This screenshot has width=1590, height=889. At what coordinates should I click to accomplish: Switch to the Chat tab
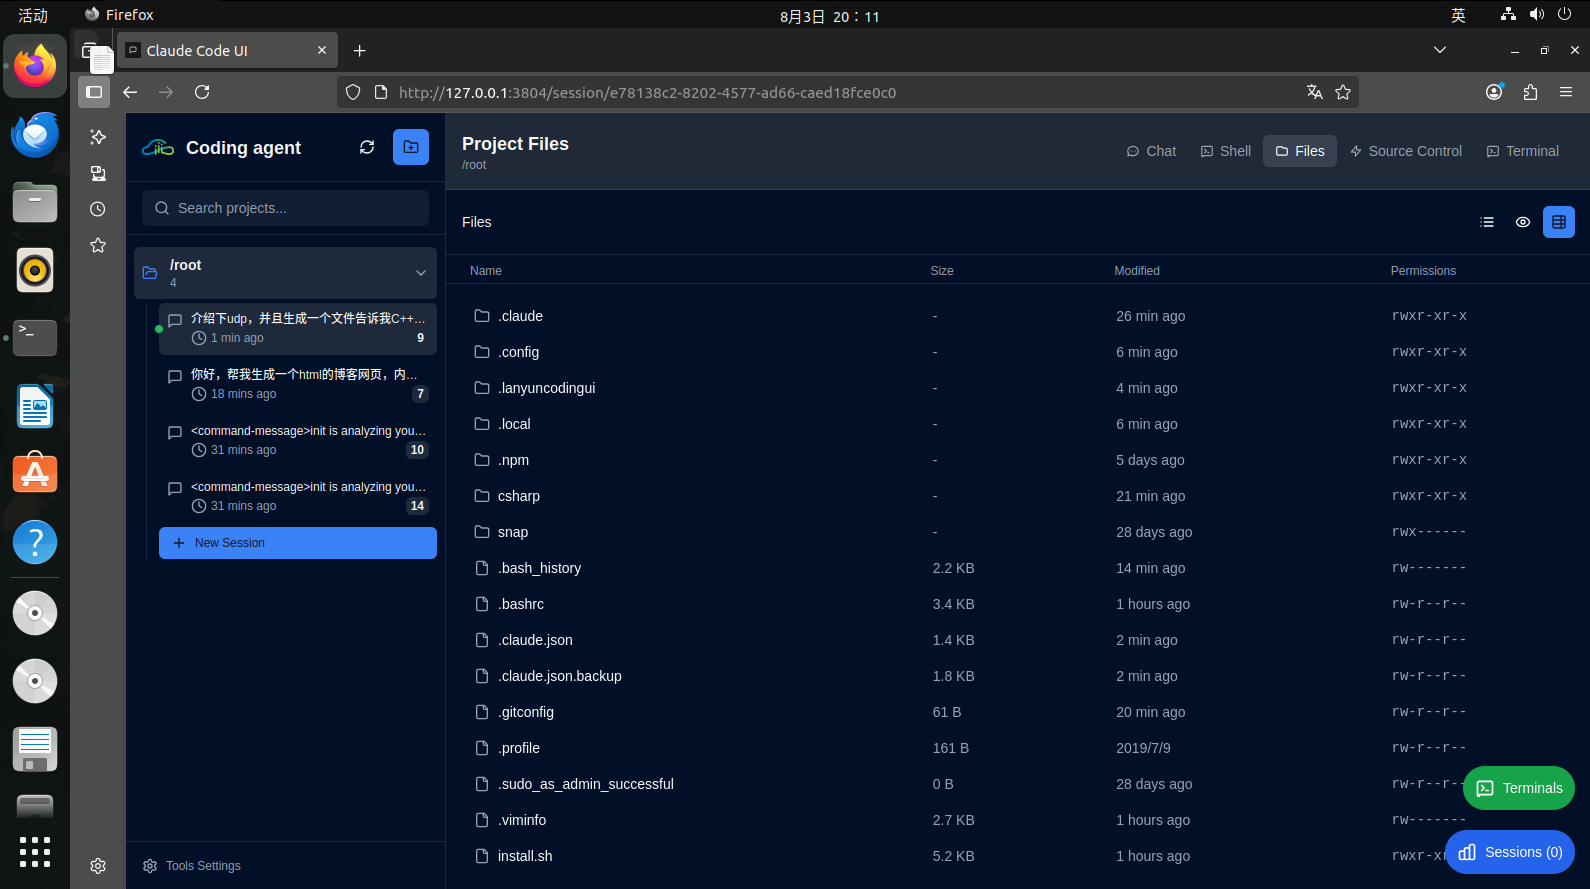[1151, 151]
